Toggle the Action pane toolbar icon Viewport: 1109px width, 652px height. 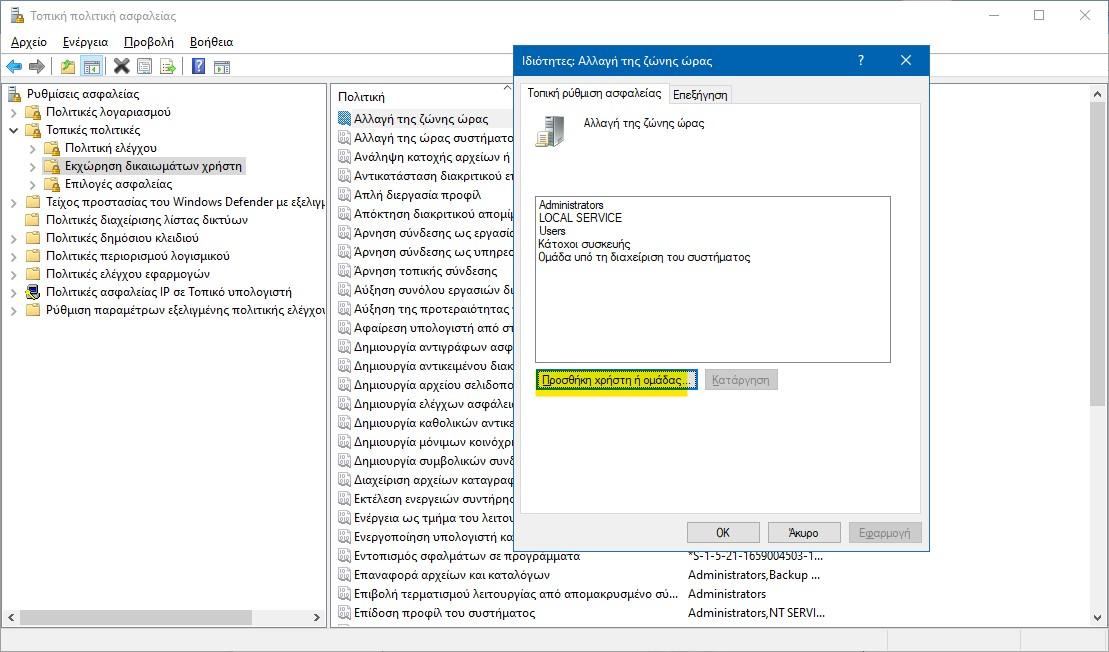tap(222, 66)
